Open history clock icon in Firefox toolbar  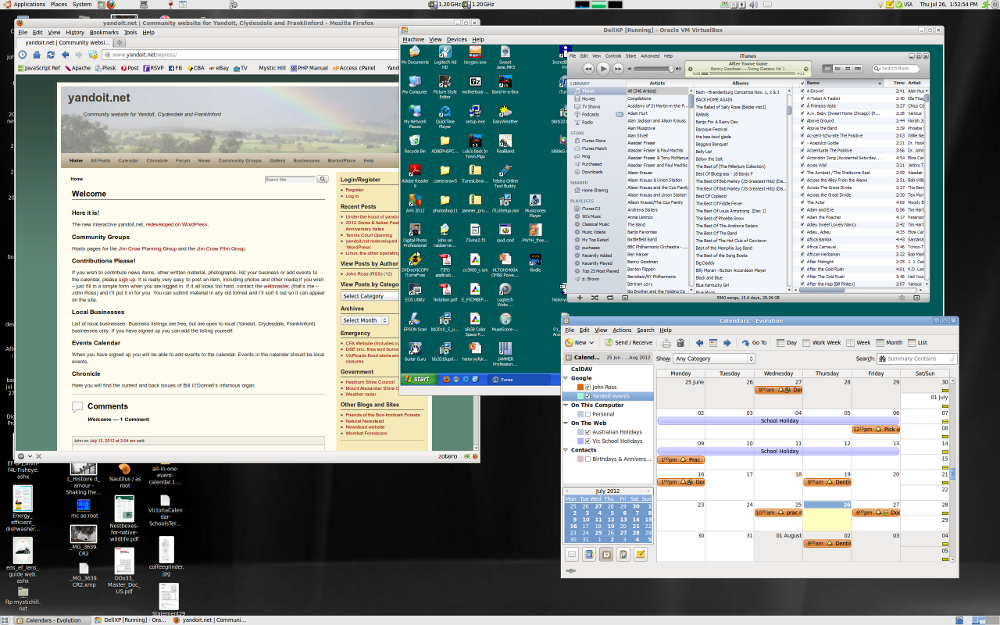click(x=22, y=55)
